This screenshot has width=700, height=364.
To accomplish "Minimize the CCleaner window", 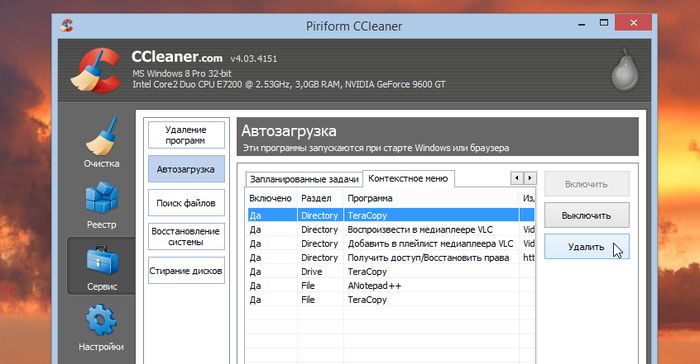I will [581, 24].
